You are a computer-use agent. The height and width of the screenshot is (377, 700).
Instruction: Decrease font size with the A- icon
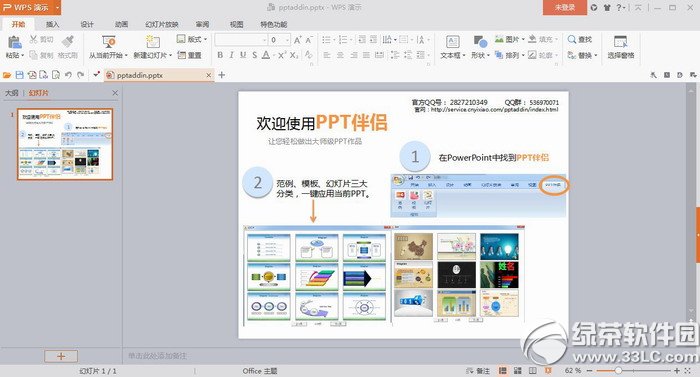coord(309,40)
